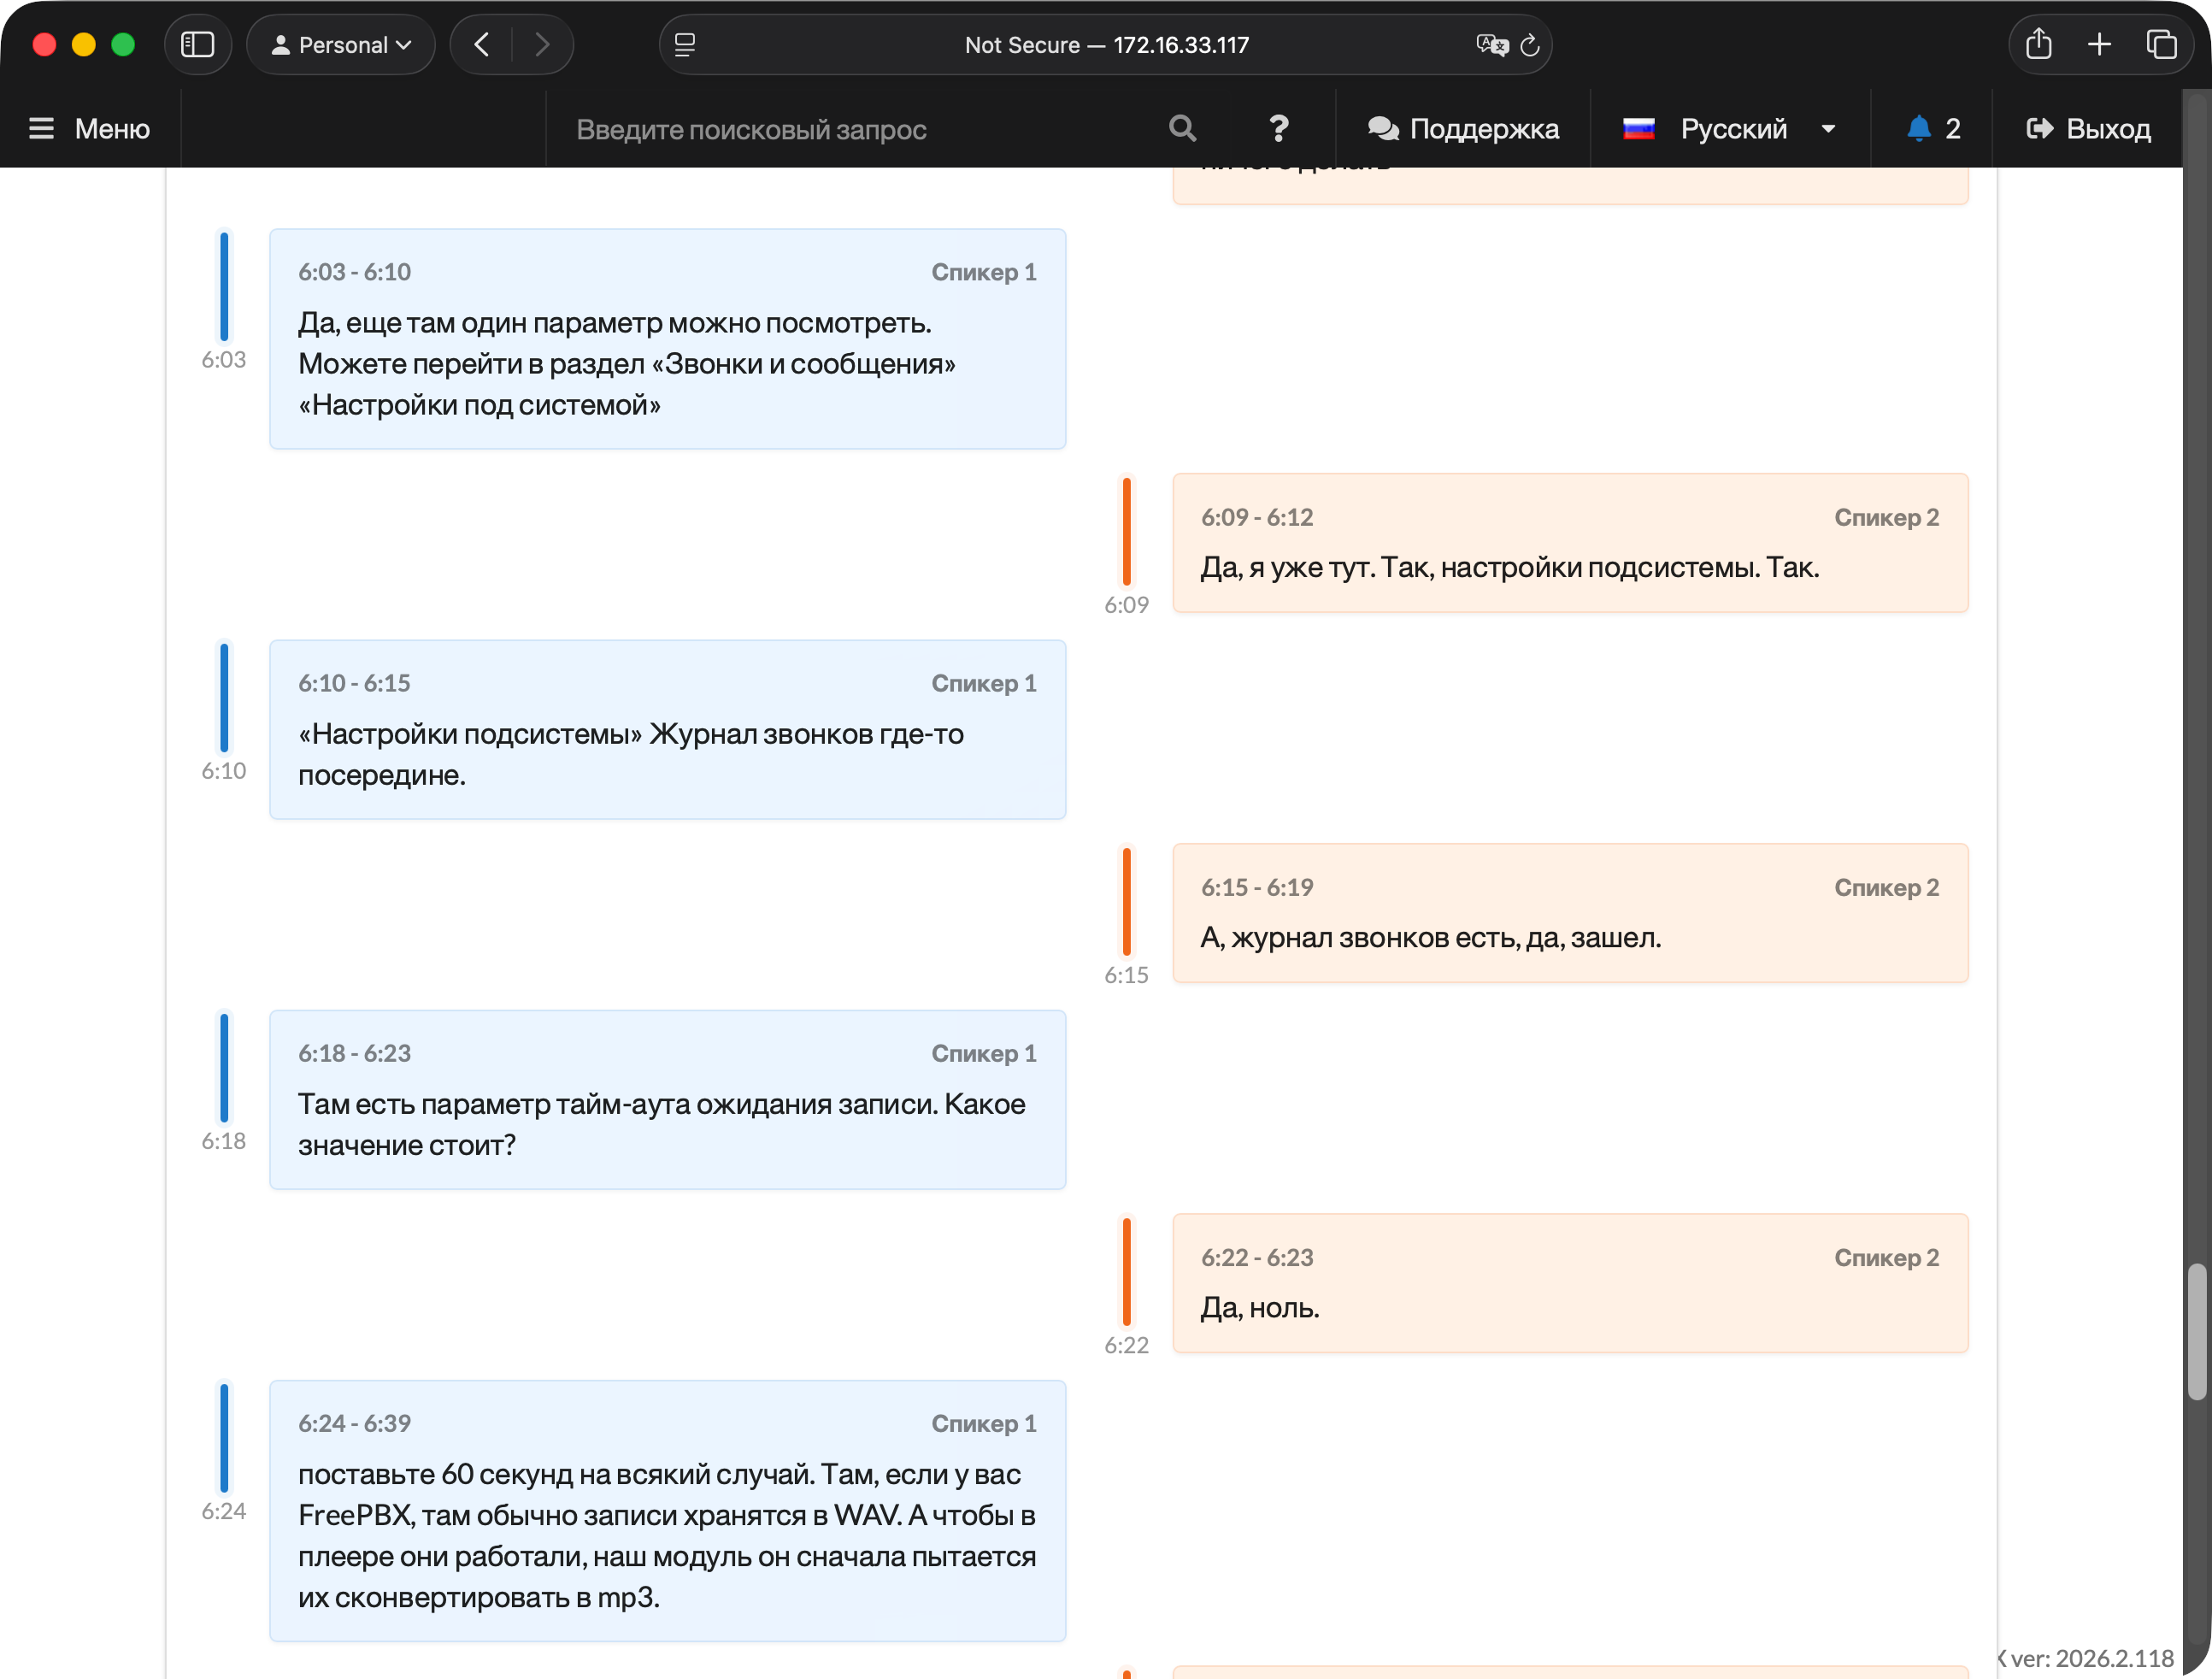Click the ver: 2026.2.118 version text
The width and height of the screenshot is (2212, 1679).
[2092, 1658]
